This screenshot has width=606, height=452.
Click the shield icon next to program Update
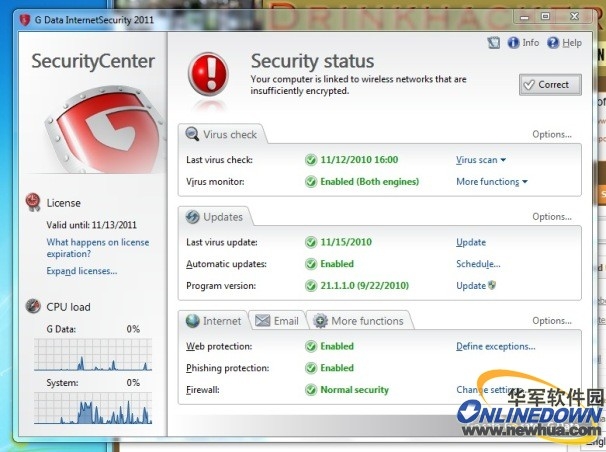click(492, 285)
